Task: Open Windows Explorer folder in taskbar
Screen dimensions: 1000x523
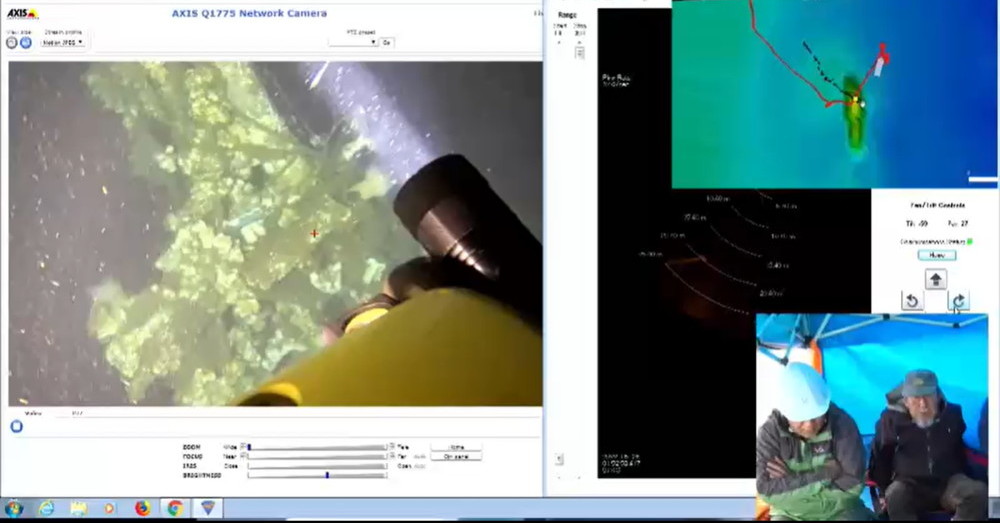Action: [78, 508]
